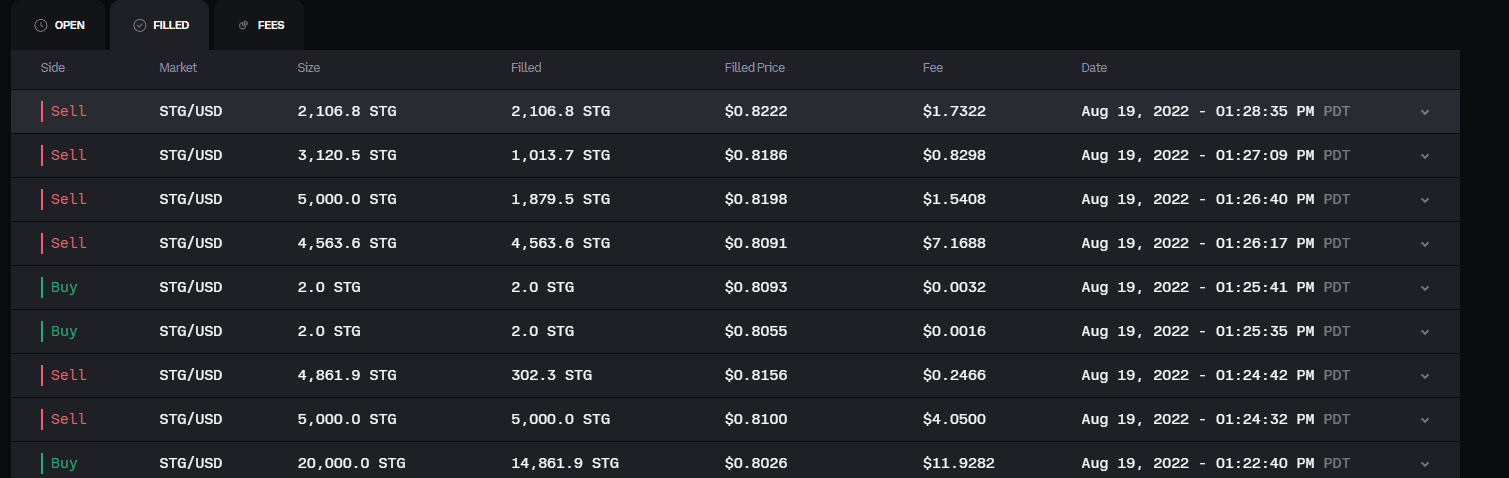Expand the order row dated 01:27:09 PM
The image size is (1509, 478).
(x=1425, y=156)
